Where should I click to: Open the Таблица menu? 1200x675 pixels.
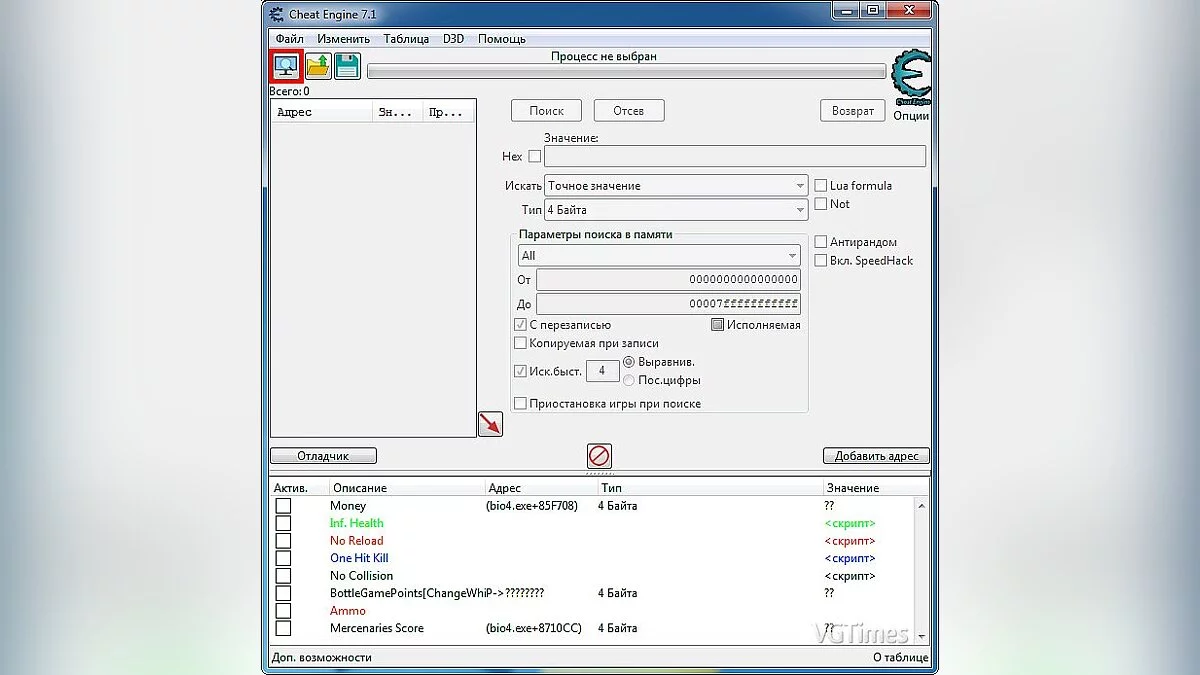pyautogui.click(x=406, y=39)
